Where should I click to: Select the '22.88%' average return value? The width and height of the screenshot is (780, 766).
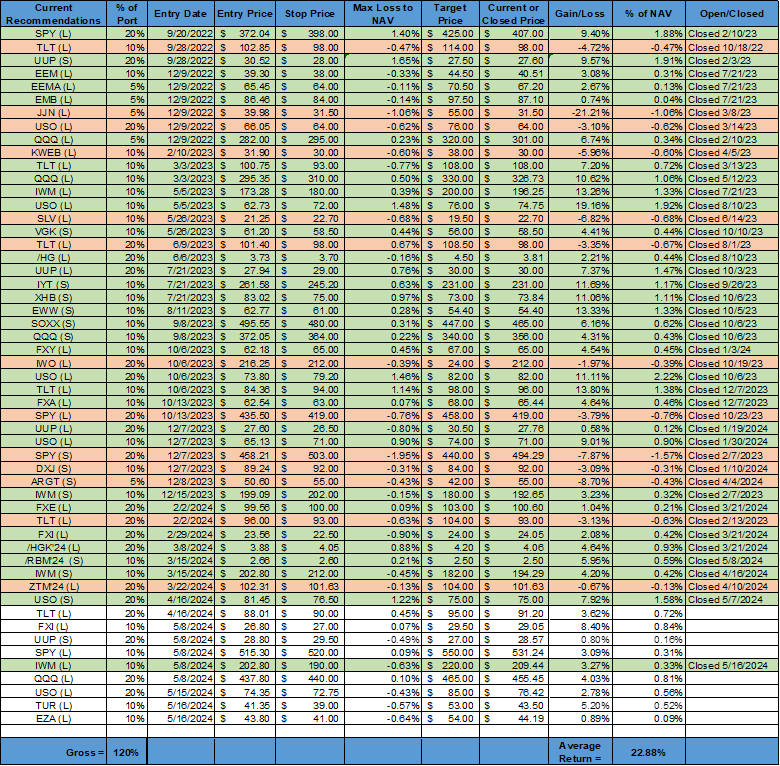point(649,752)
